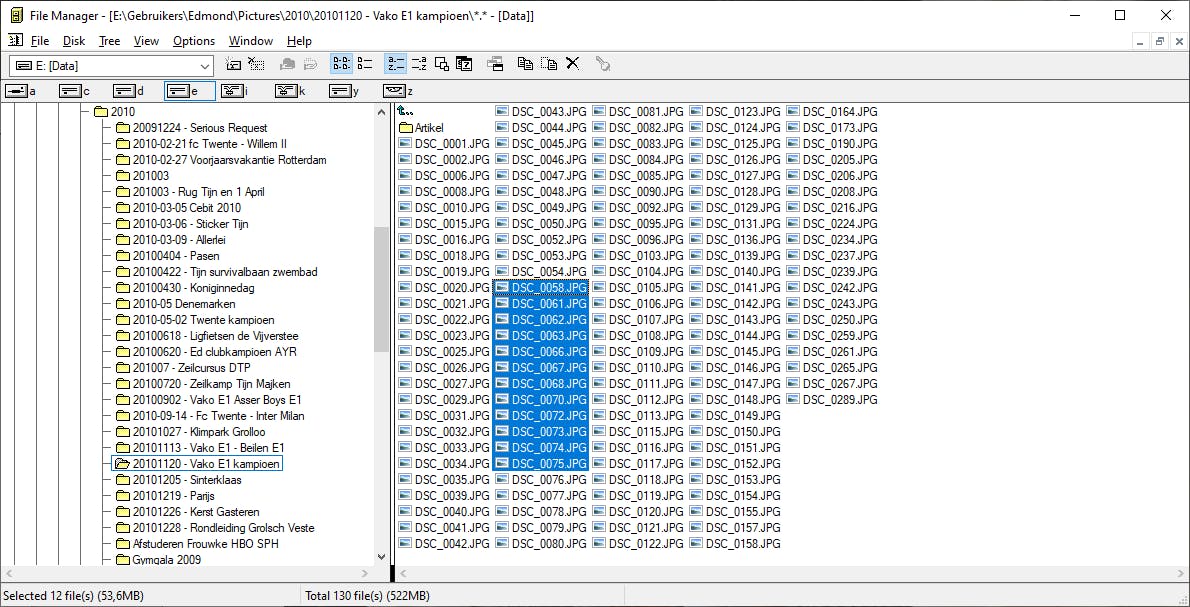Select file DSC_0001.JPG

tap(444, 143)
